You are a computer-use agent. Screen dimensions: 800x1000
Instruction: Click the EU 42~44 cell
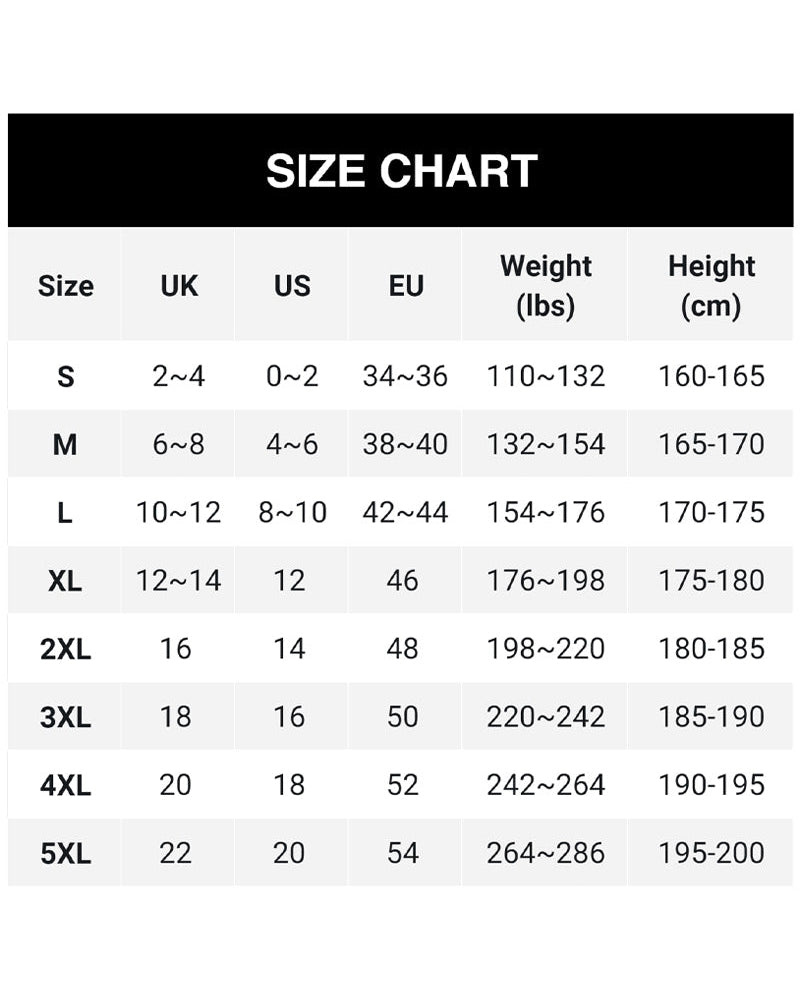(405, 513)
